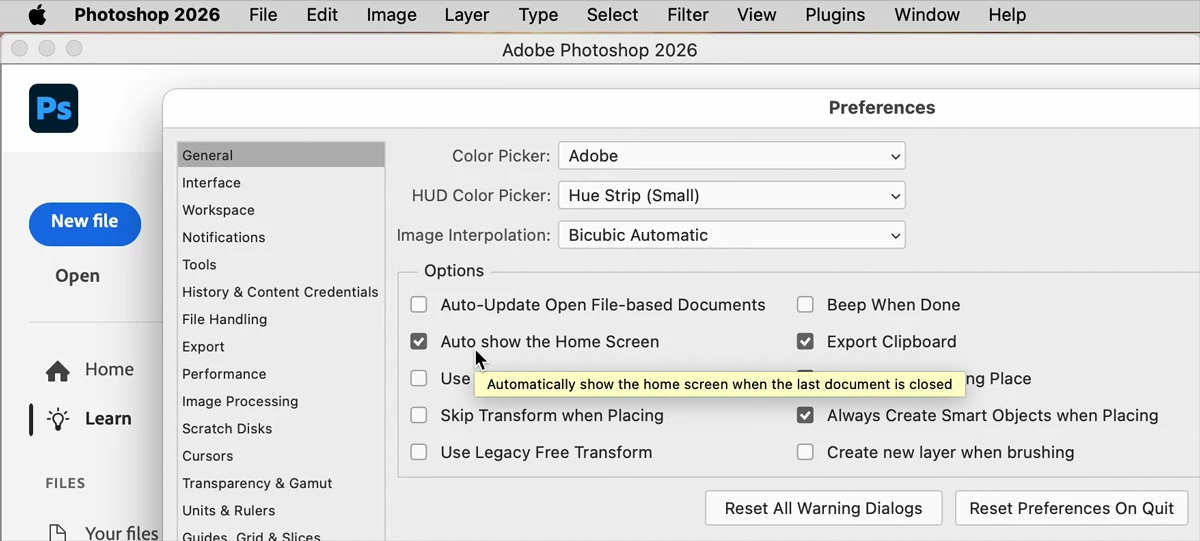The image size is (1200, 541).
Task: Check Create new layer when brushing
Action: click(805, 453)
